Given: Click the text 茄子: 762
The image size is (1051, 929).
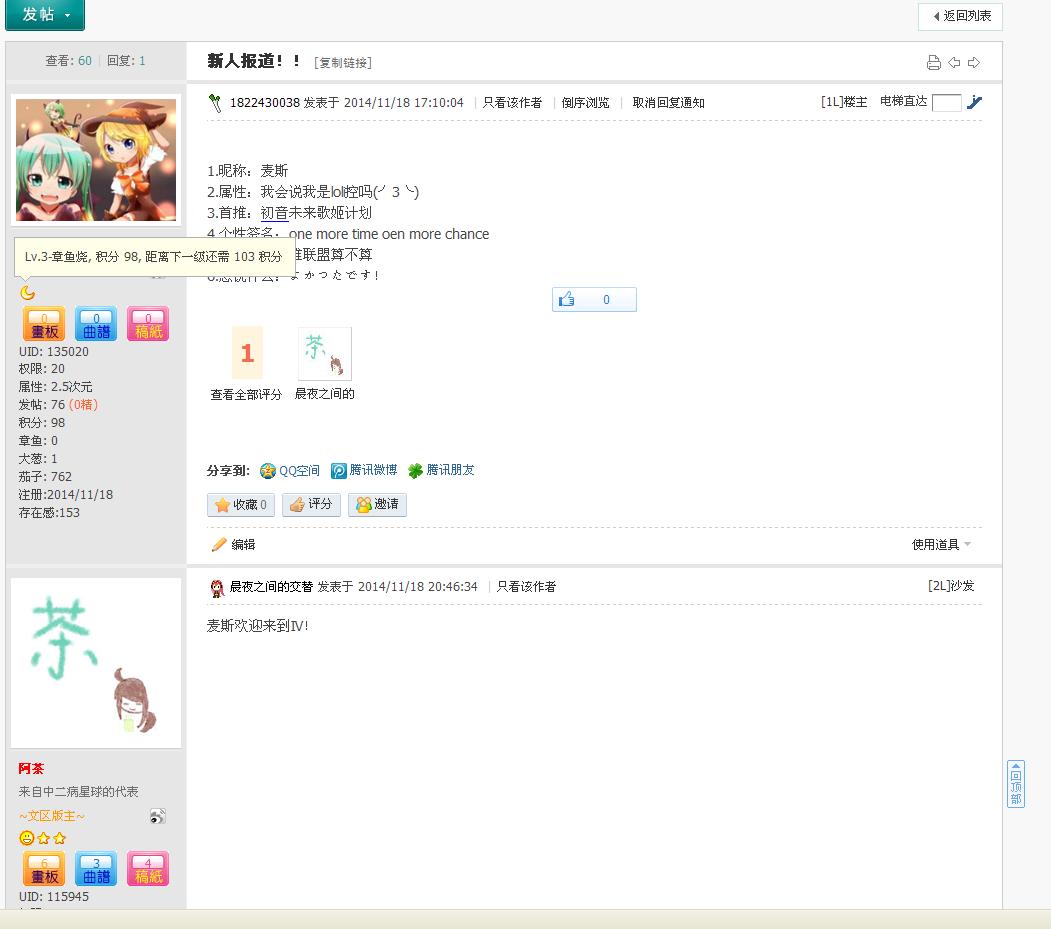Looking at the screenshot, I should click(45, 477).
